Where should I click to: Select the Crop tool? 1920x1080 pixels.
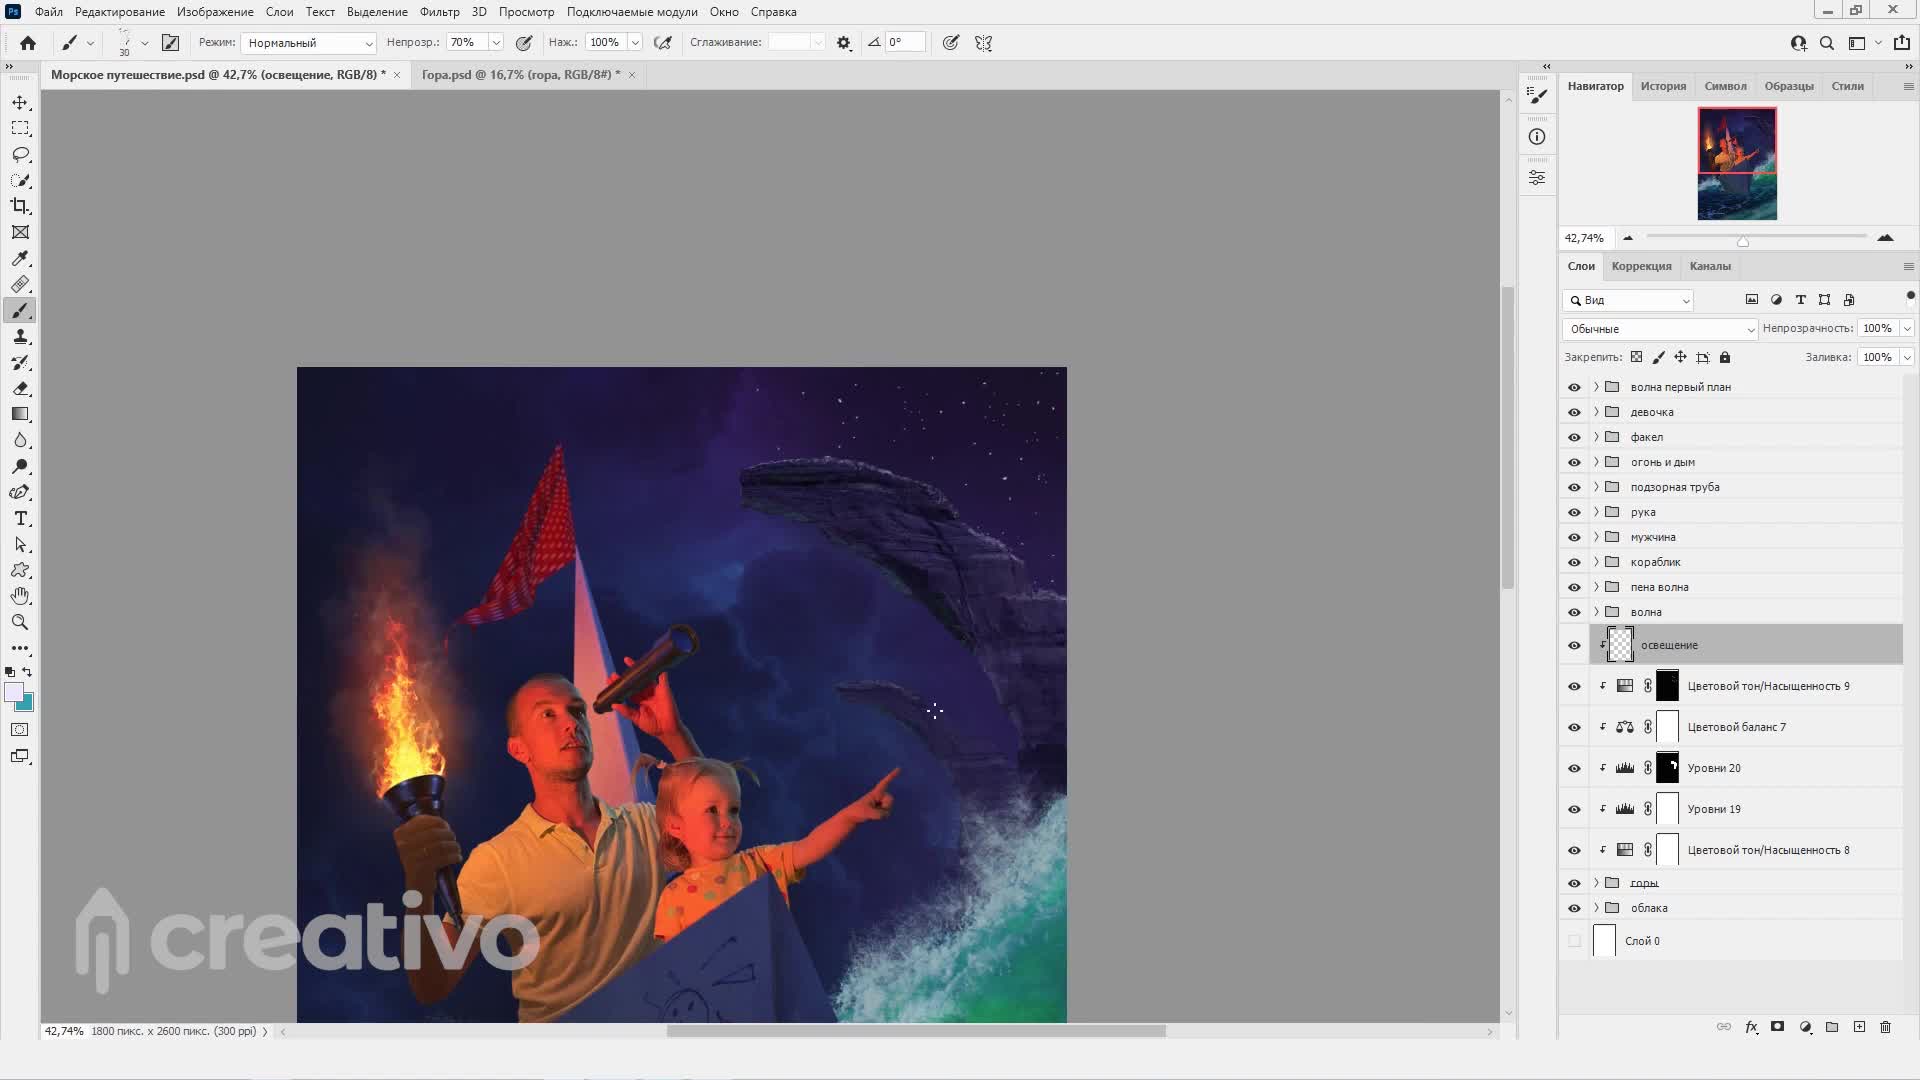pos(20,206)
